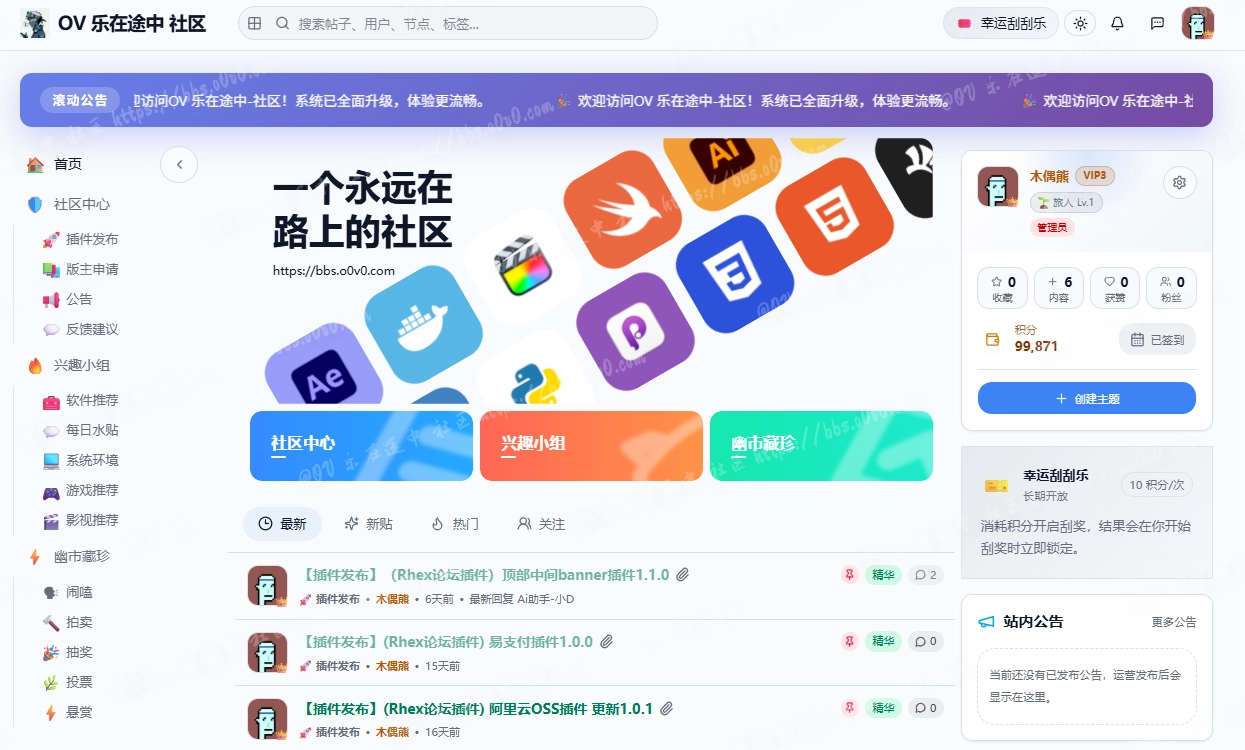Click the 滚动公告 label on banner
Screen dimensions: 1245x750
(80, 100)
